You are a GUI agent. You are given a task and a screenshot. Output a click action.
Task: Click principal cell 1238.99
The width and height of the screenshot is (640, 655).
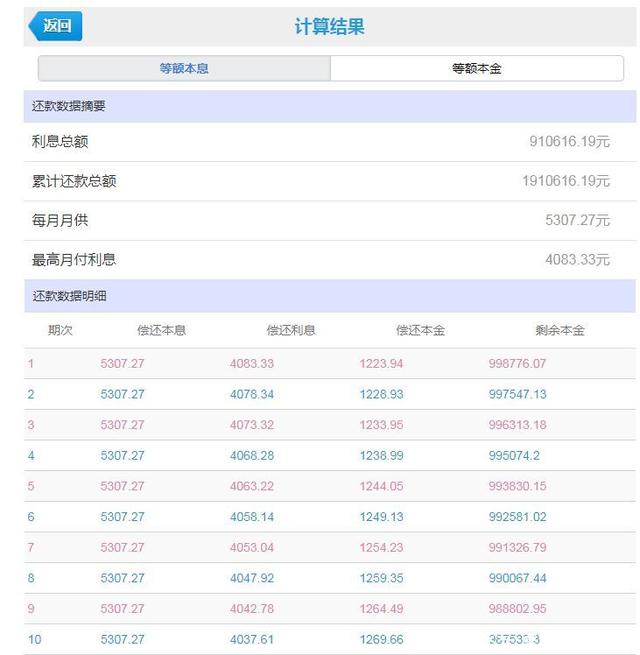[381, 455]
